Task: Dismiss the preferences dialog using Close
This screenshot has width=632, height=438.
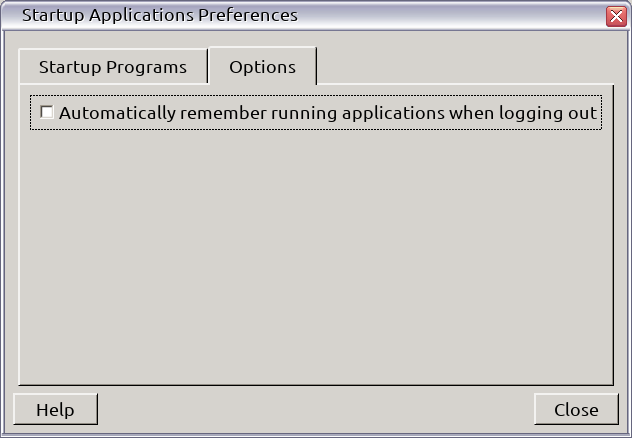Action: click(576, 409)
